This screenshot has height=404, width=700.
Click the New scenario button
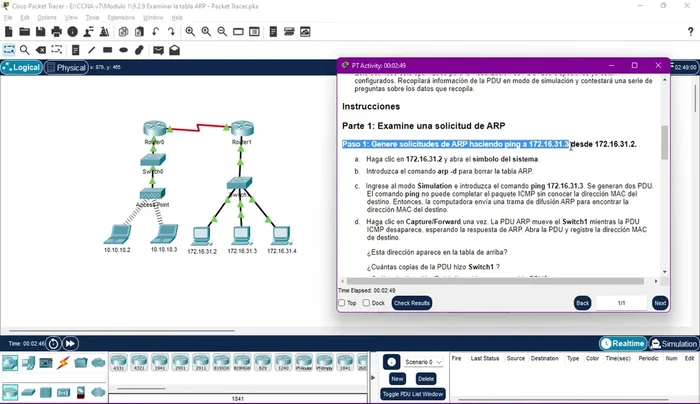click(397, 379)
